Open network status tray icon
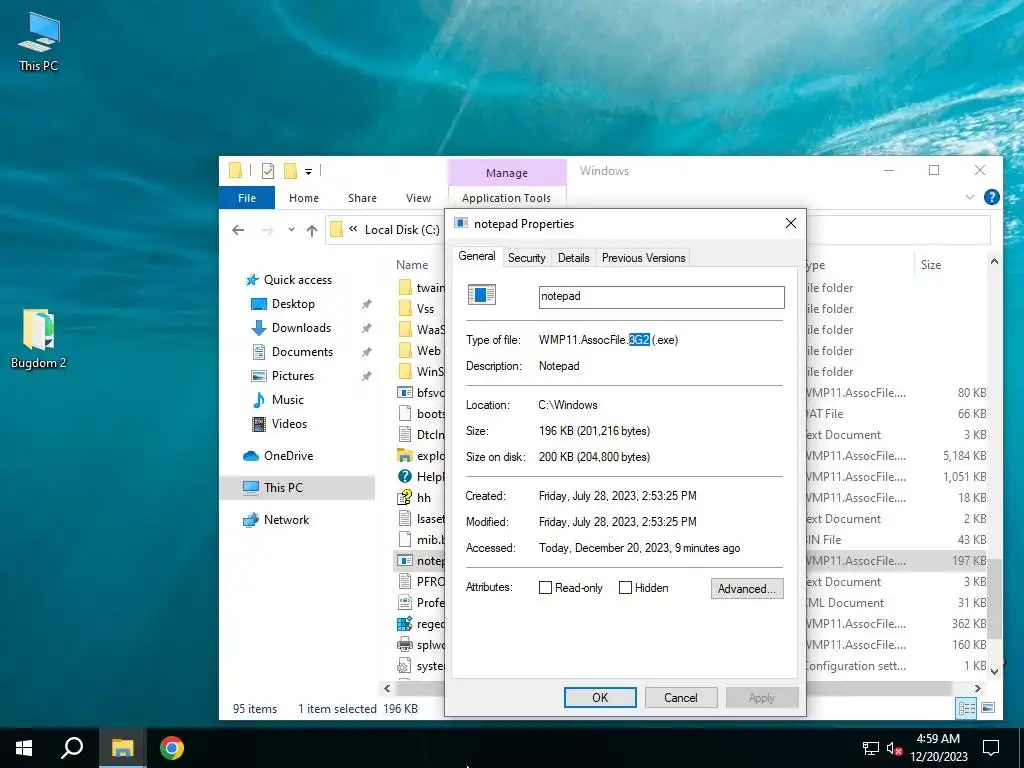This screenshot has width=1024, height=768. click(870, 748)
